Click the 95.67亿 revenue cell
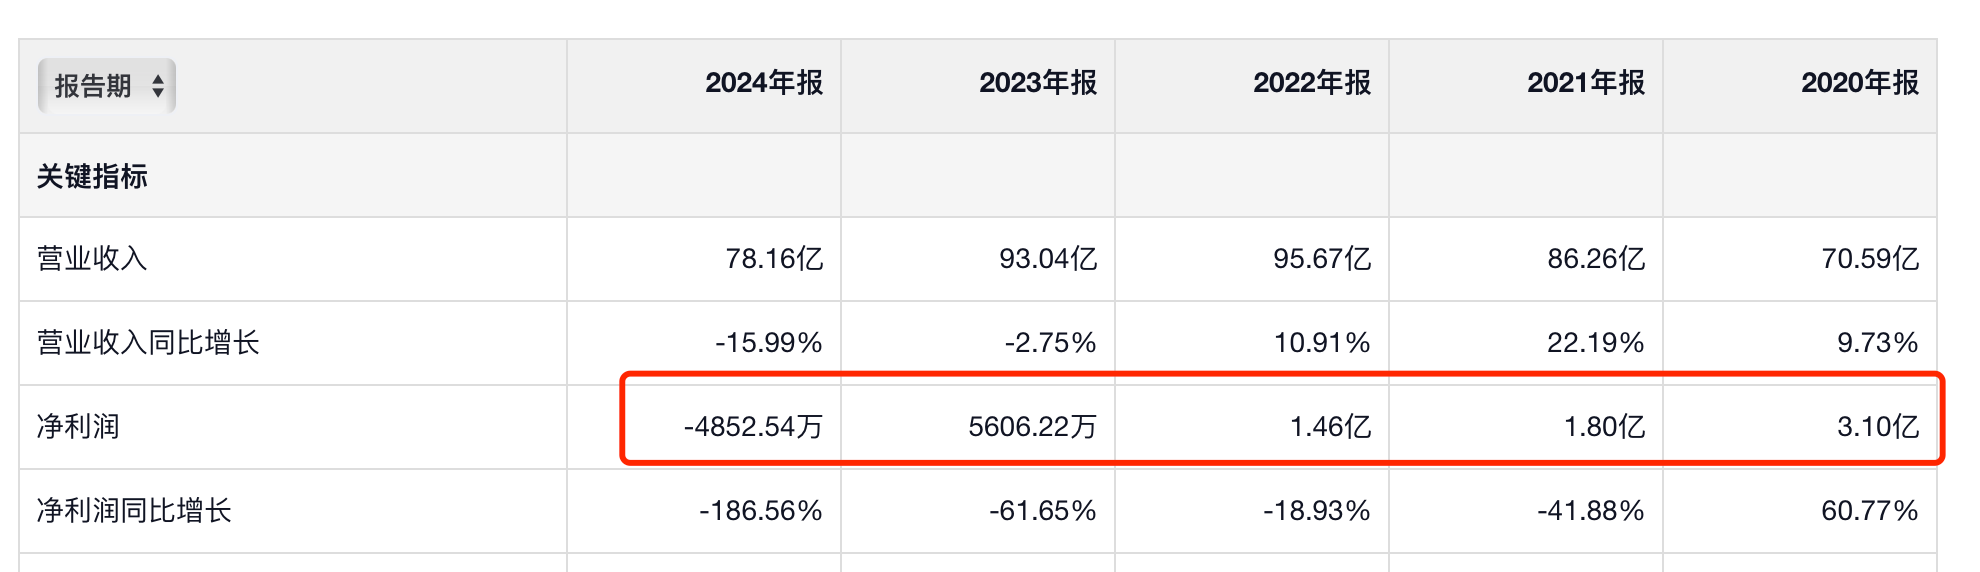 [x=1321, y=259]
